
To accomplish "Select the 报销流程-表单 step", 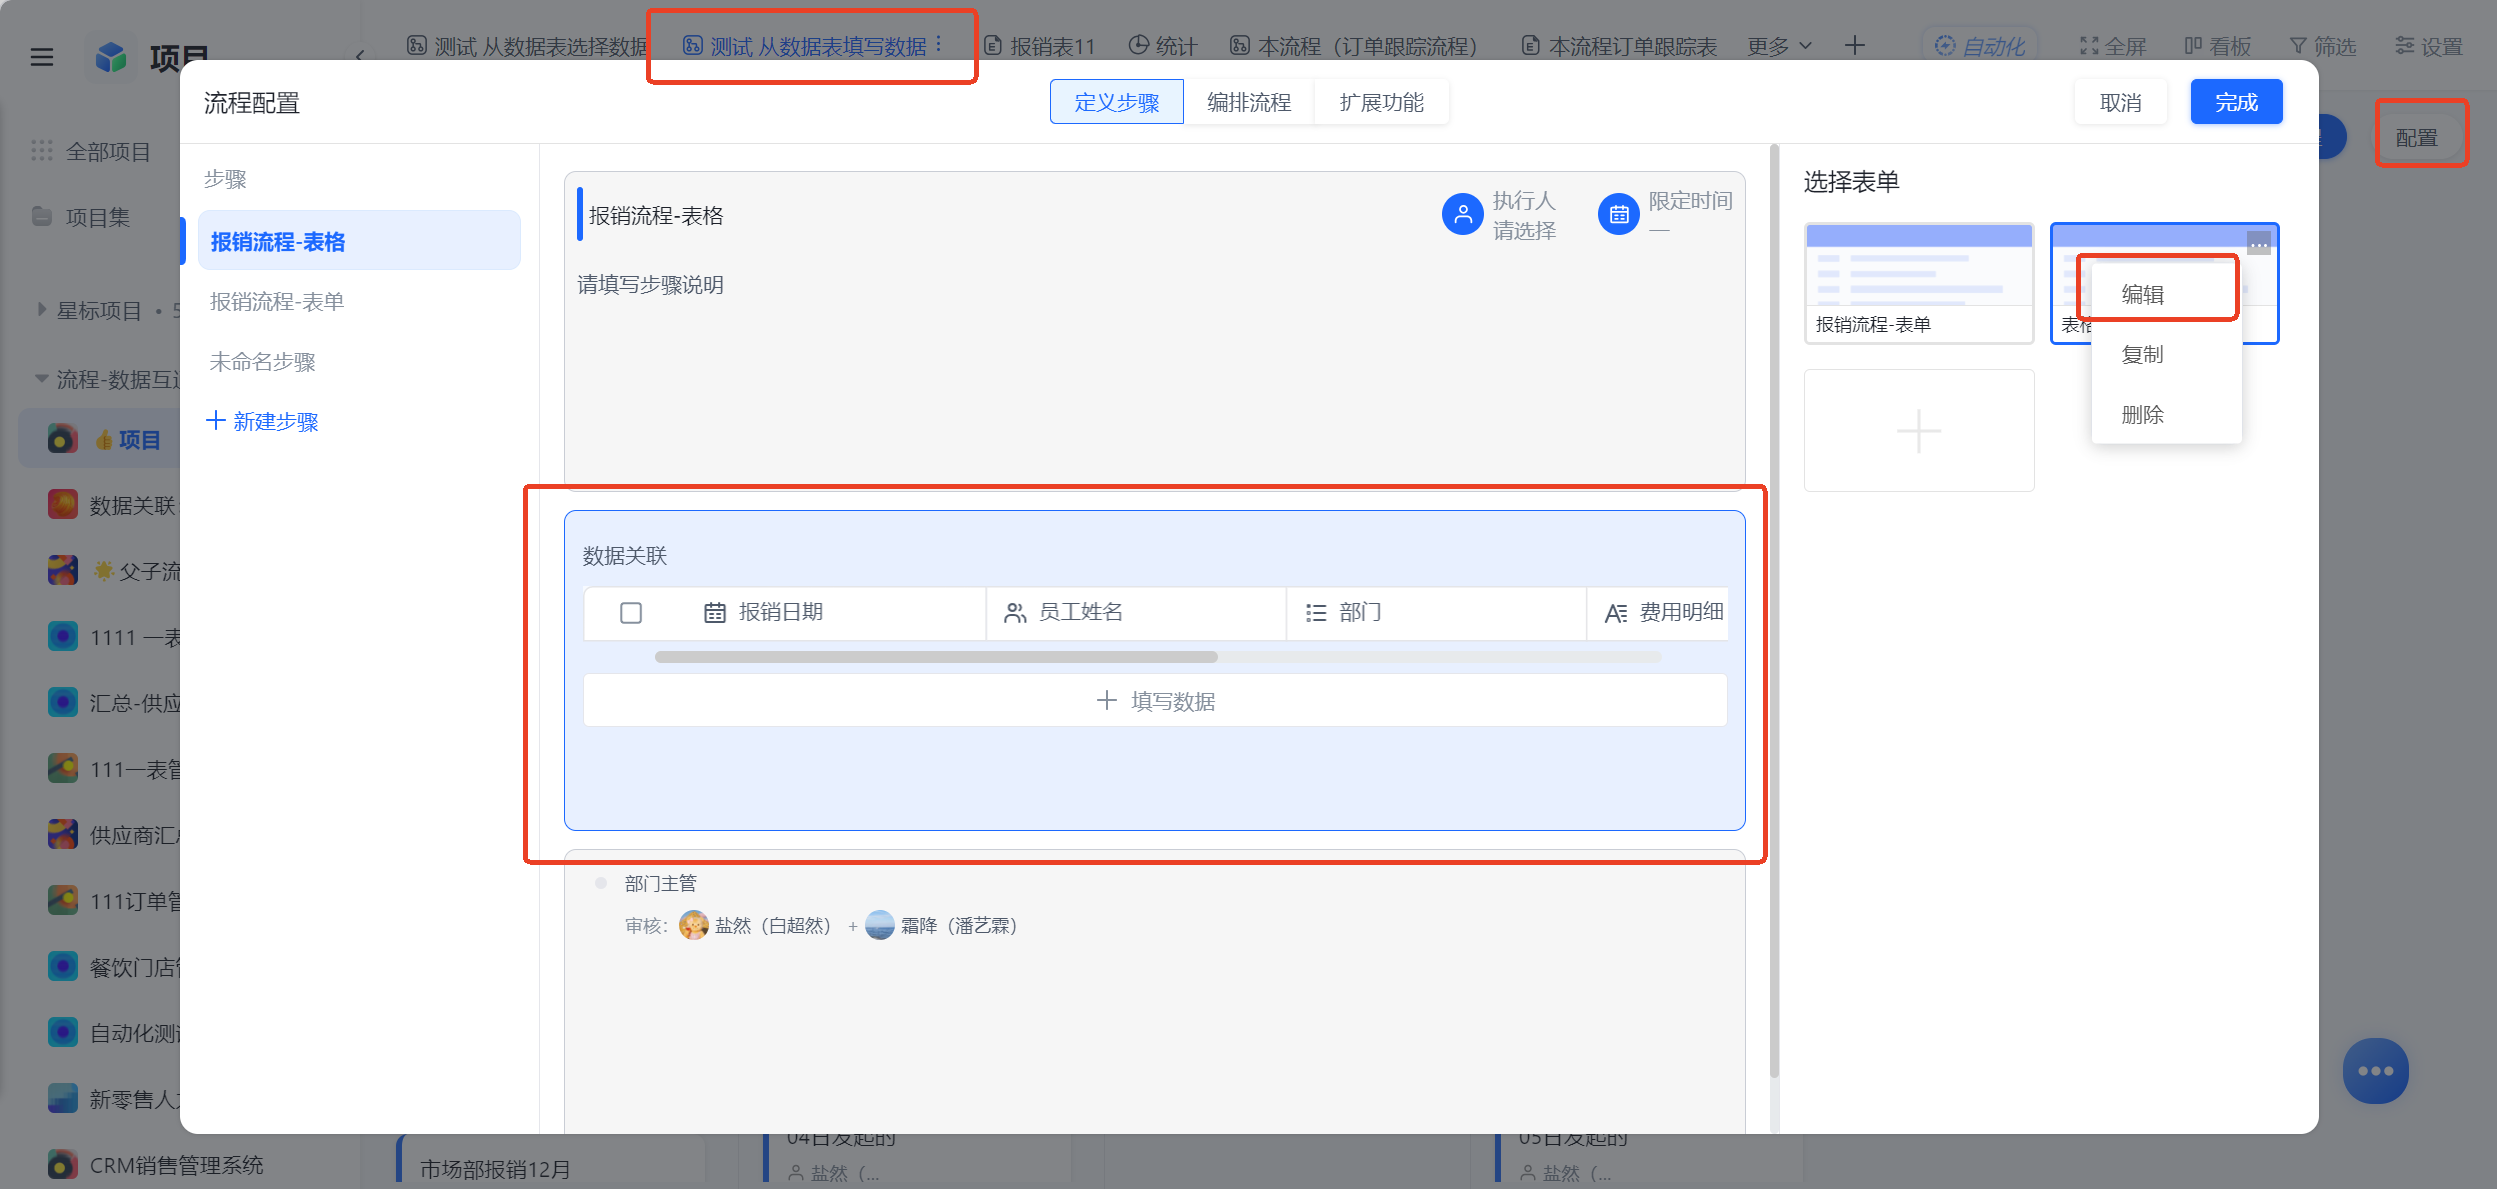I will pyautogui.click(x=359, y=301).
